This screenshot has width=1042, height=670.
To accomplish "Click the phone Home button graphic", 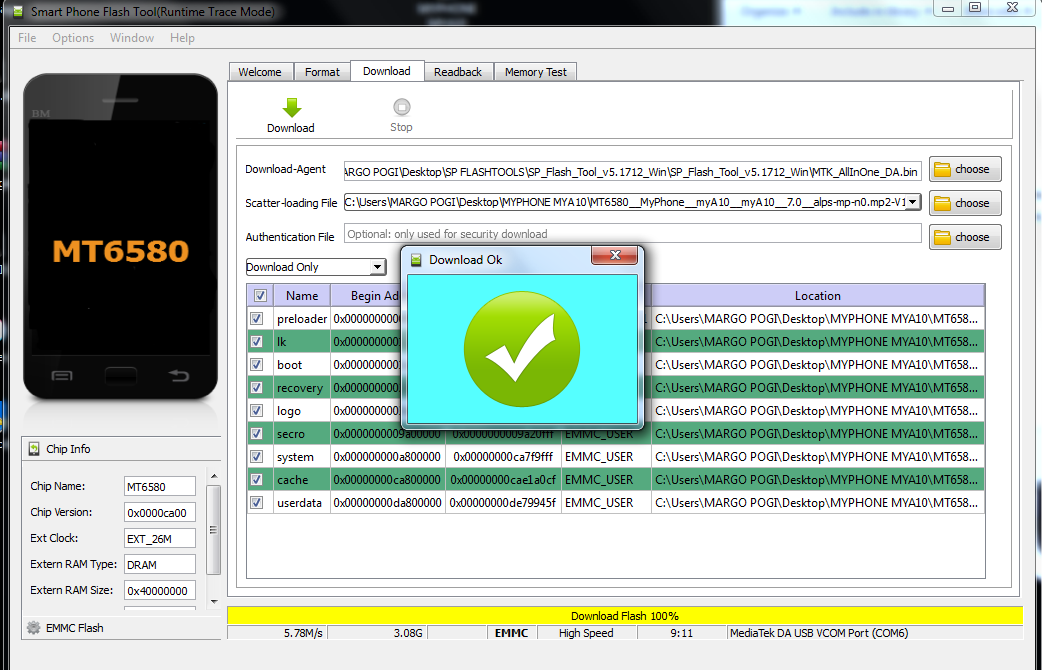I will click(120, 375).
